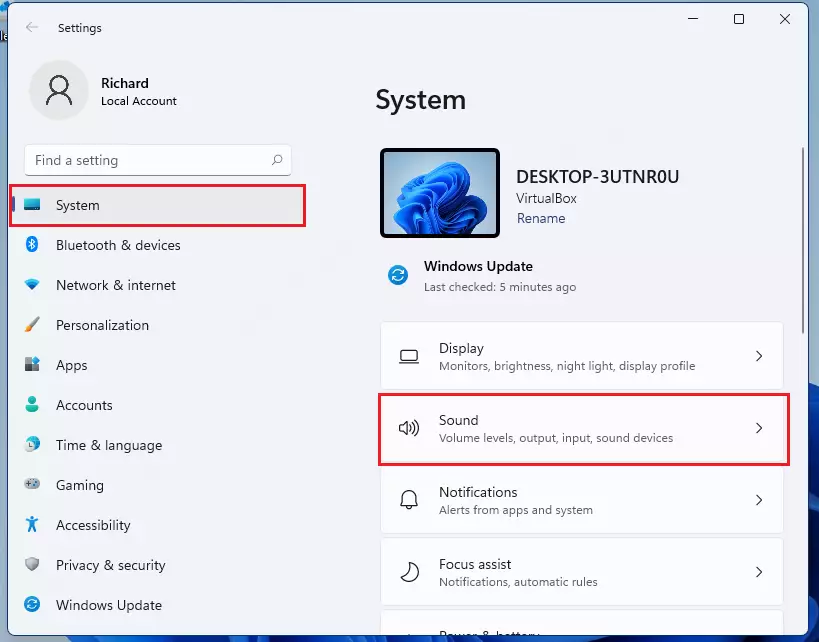
Task: Click the Sound speaker icon
Action: tap(409, 428)
